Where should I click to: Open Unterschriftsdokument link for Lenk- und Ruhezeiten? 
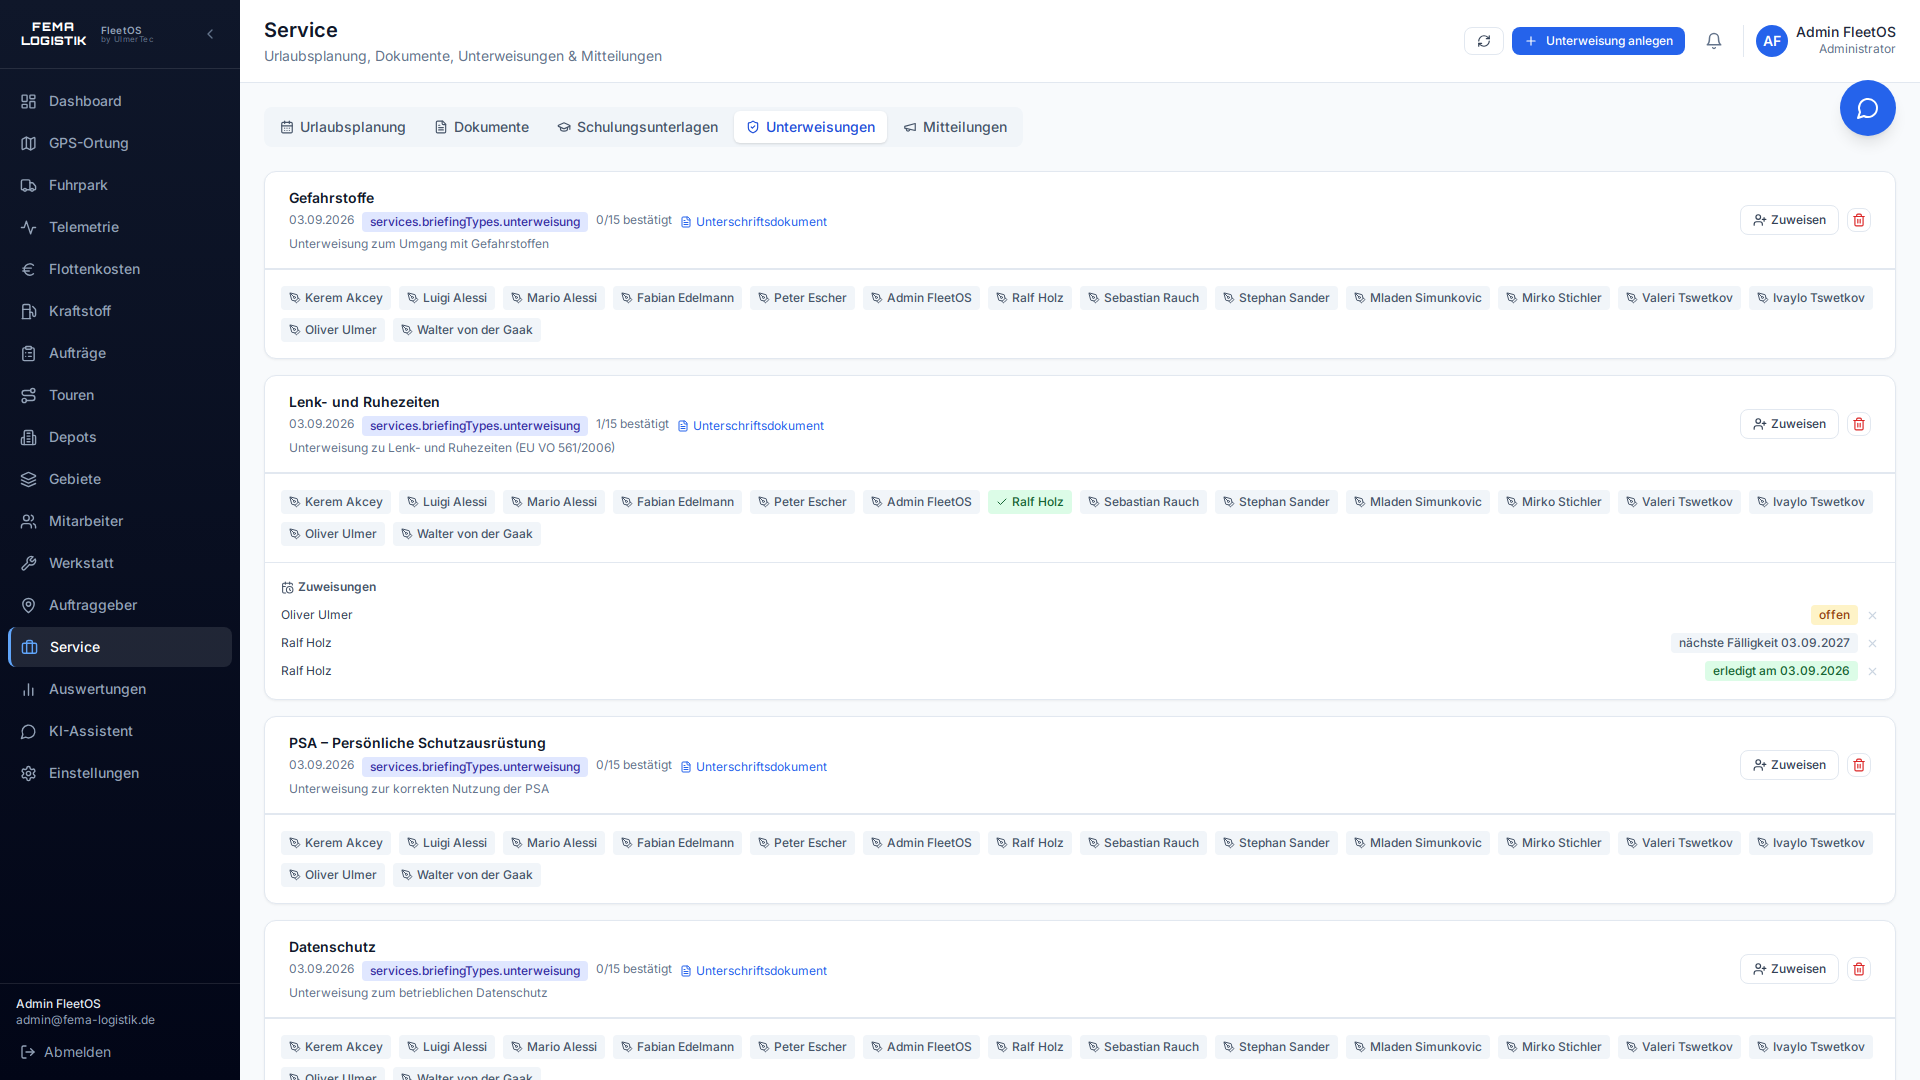point(751,426)
